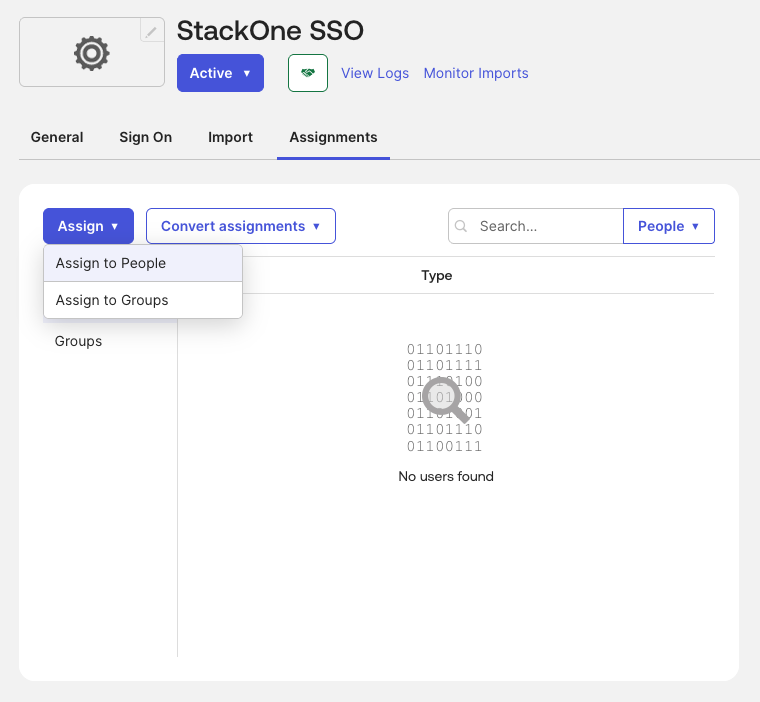Screen dimensions: 760x702
Task: Select the Assignments tab
Action: click(x=333, y=137)
